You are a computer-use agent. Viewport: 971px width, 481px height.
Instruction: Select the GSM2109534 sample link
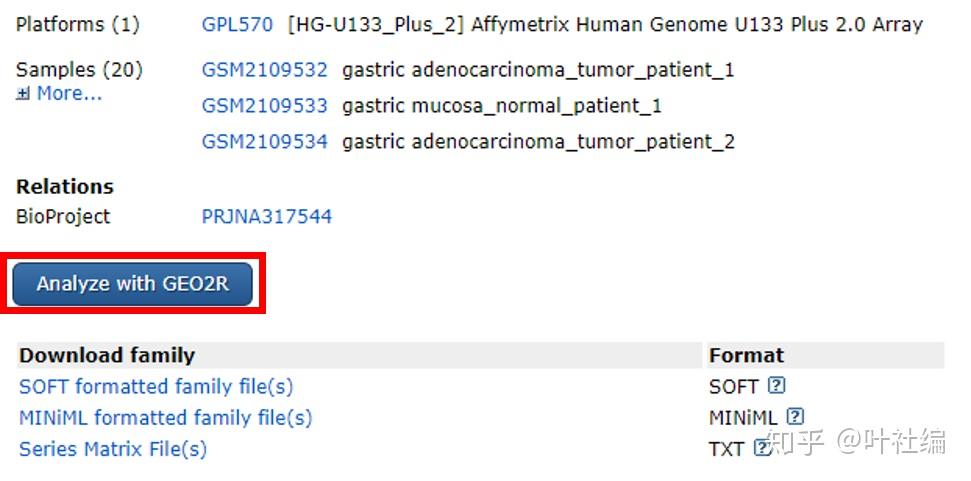coord(264,142)
